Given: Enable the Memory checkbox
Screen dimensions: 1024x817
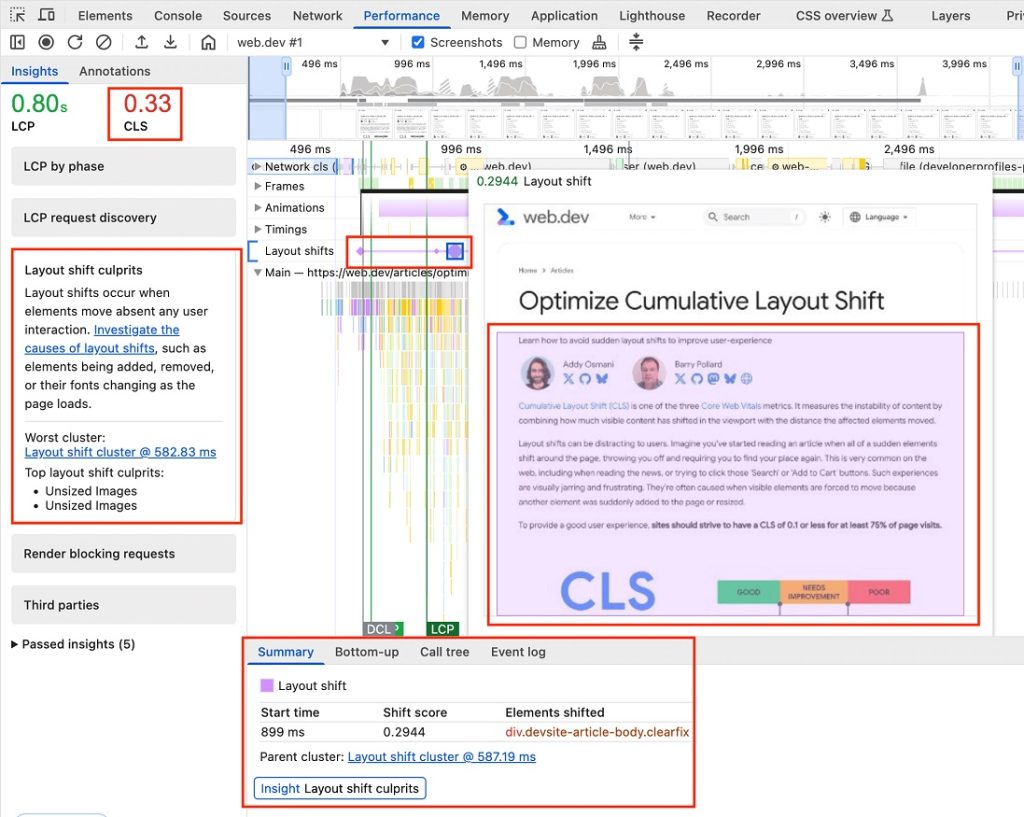Looking at the screenshot, I should (520, 42).
